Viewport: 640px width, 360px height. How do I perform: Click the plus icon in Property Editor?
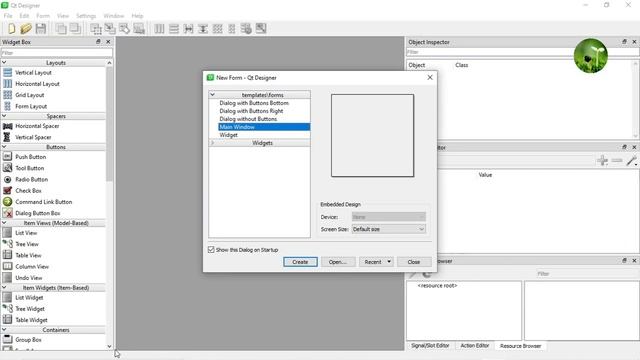(602, 160)
